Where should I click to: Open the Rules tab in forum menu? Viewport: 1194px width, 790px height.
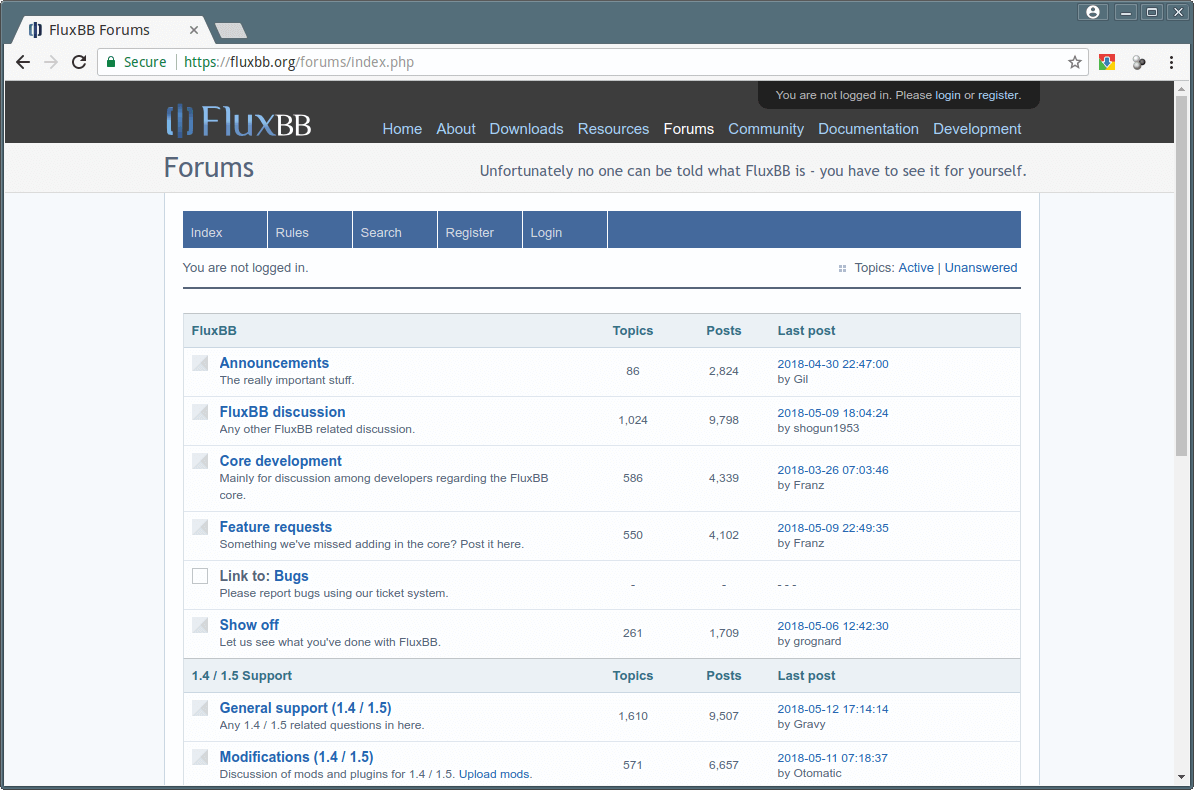click(292, 232)
